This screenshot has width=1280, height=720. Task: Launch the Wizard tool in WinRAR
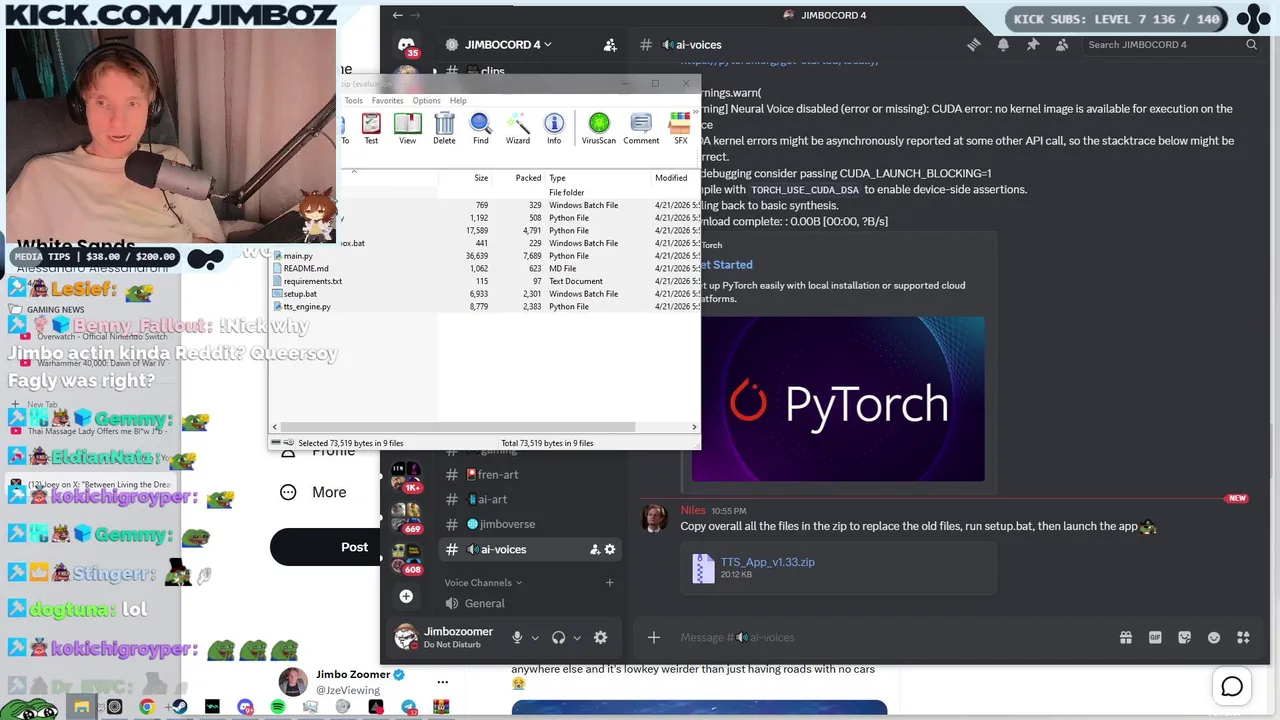(x=518, y=128)
